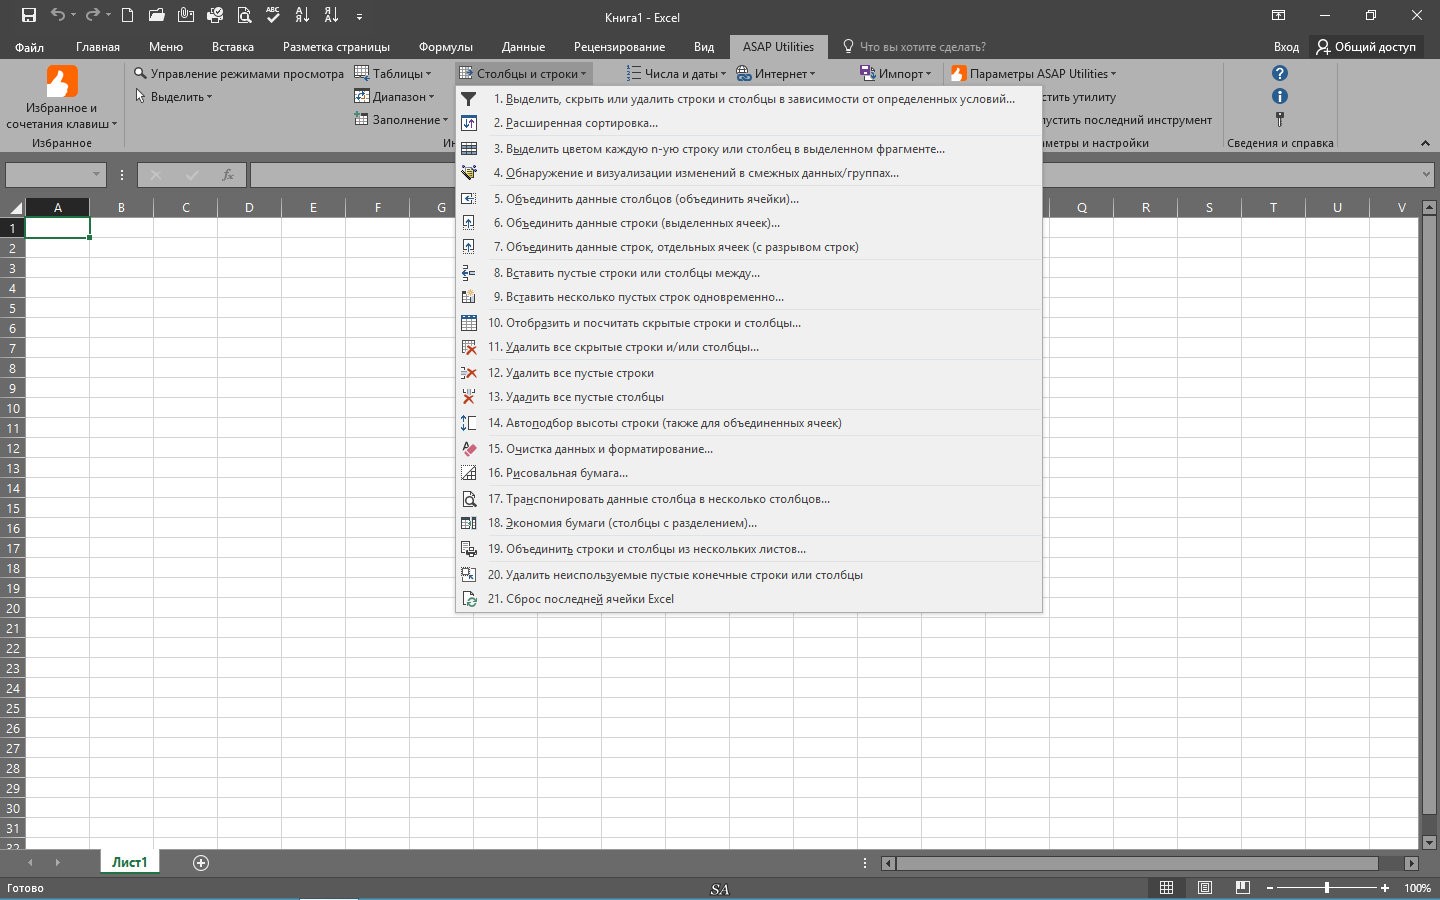Image resolution: width=1440 pixels, height=900 pixels.
Task: Click the Лист1 sheet tab
Action: (x=129, y=862)
